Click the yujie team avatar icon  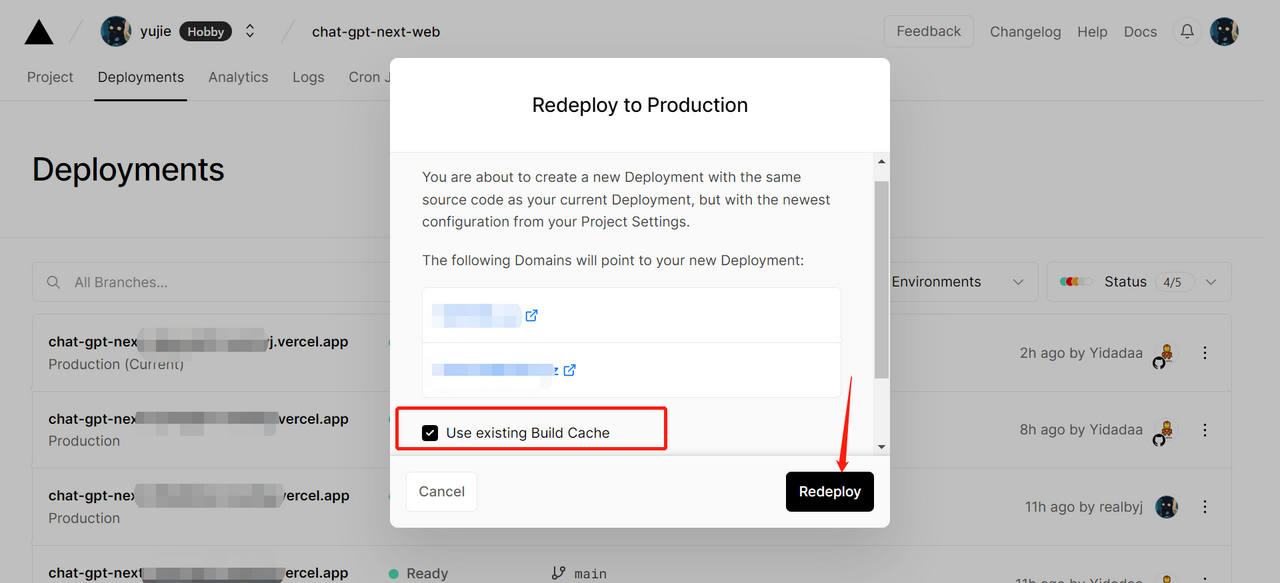tap(116, 32)
